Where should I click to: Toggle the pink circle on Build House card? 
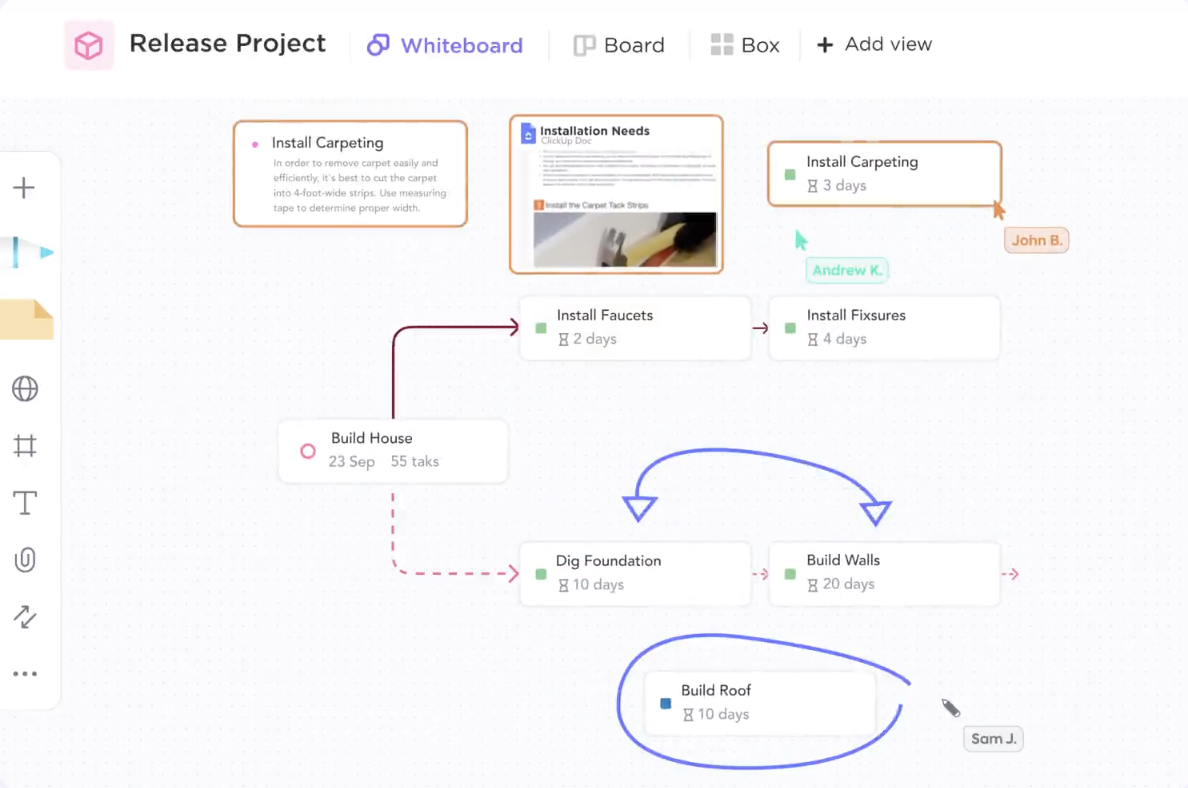click(307, 452)
